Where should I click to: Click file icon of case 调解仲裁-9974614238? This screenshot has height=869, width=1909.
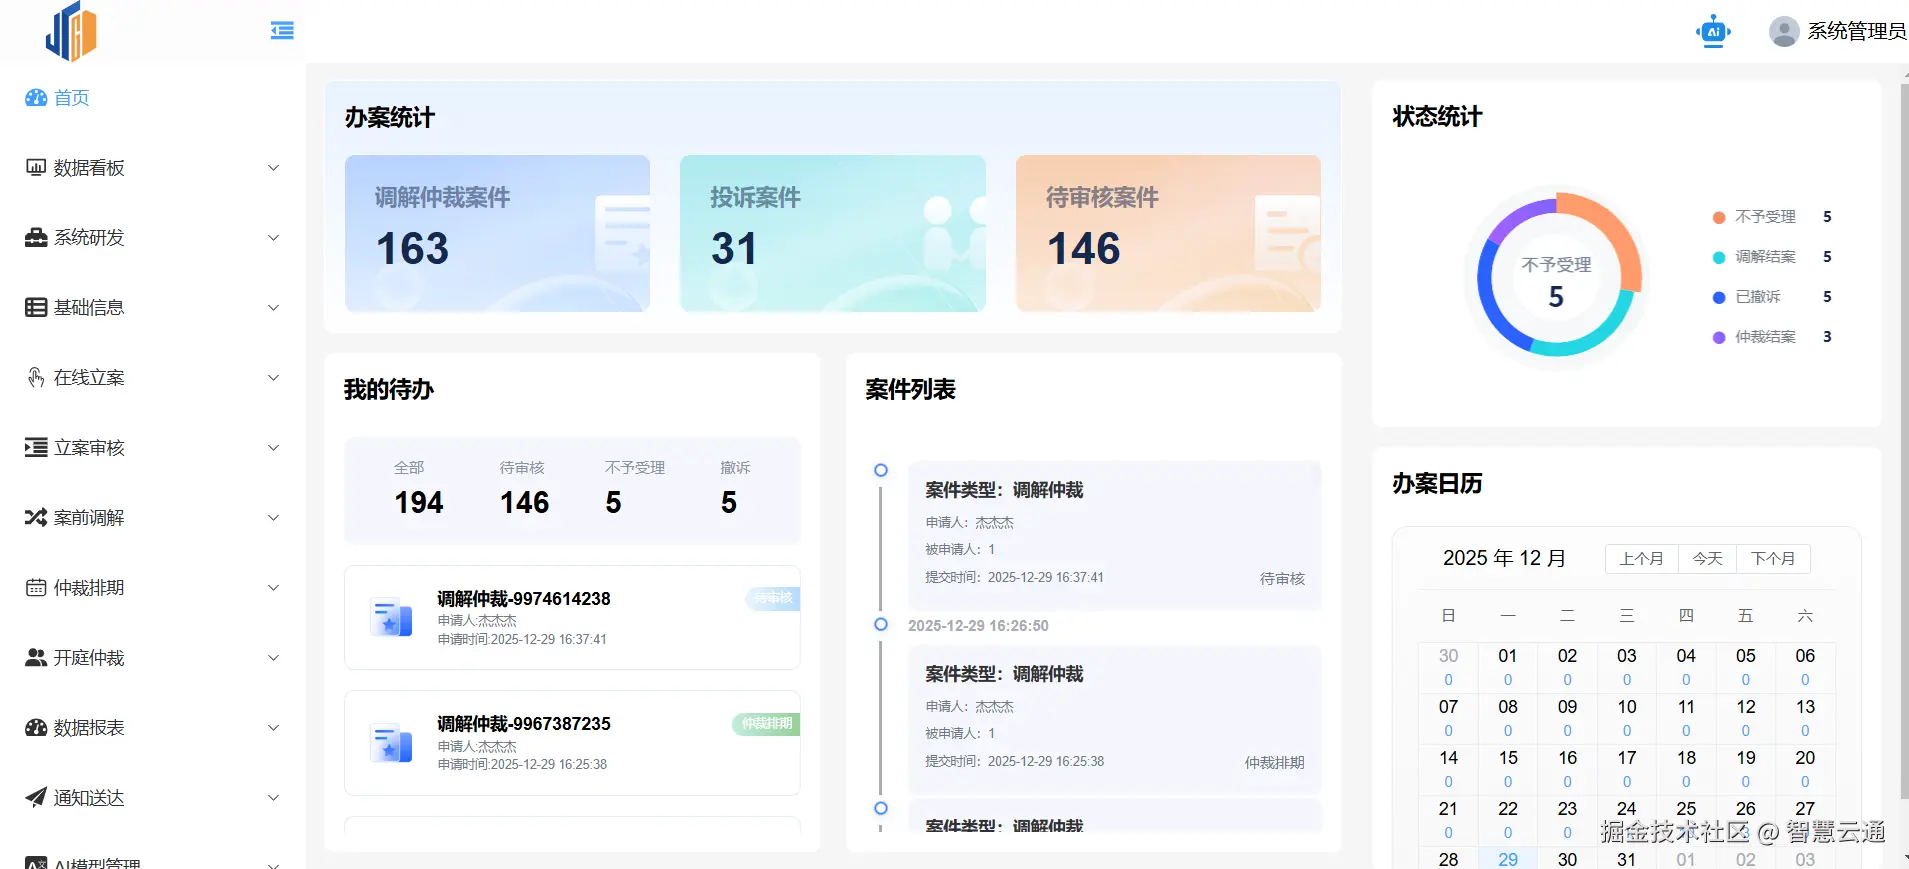(391, 617)
